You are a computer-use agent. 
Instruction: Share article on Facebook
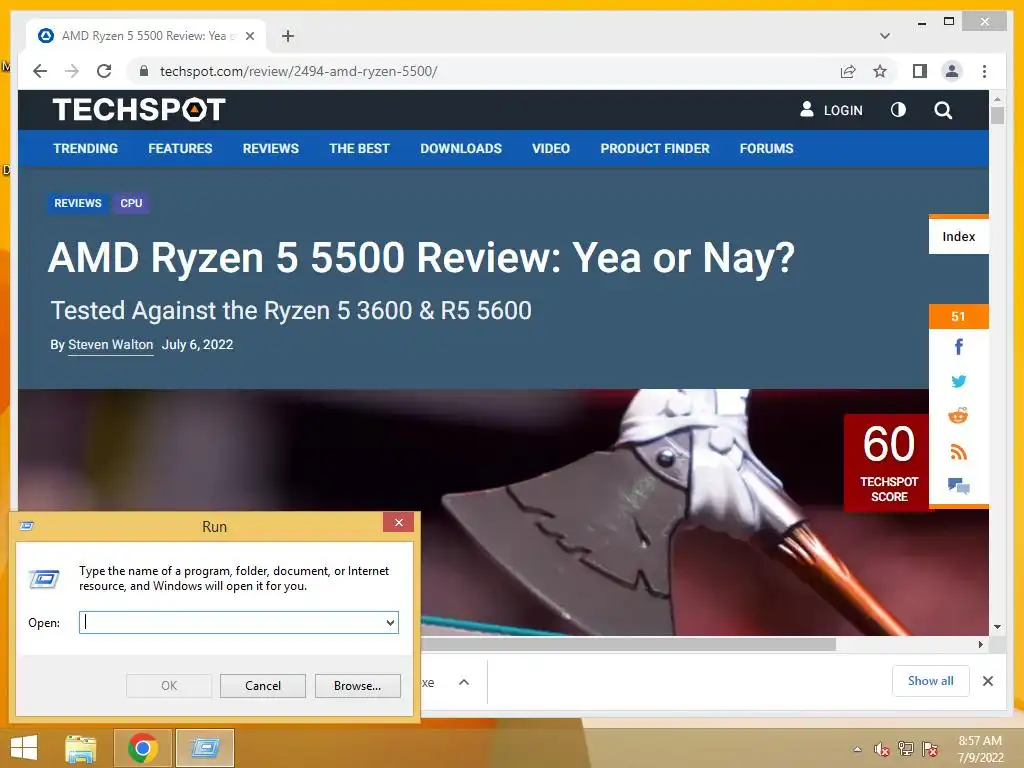coord(959,347)
